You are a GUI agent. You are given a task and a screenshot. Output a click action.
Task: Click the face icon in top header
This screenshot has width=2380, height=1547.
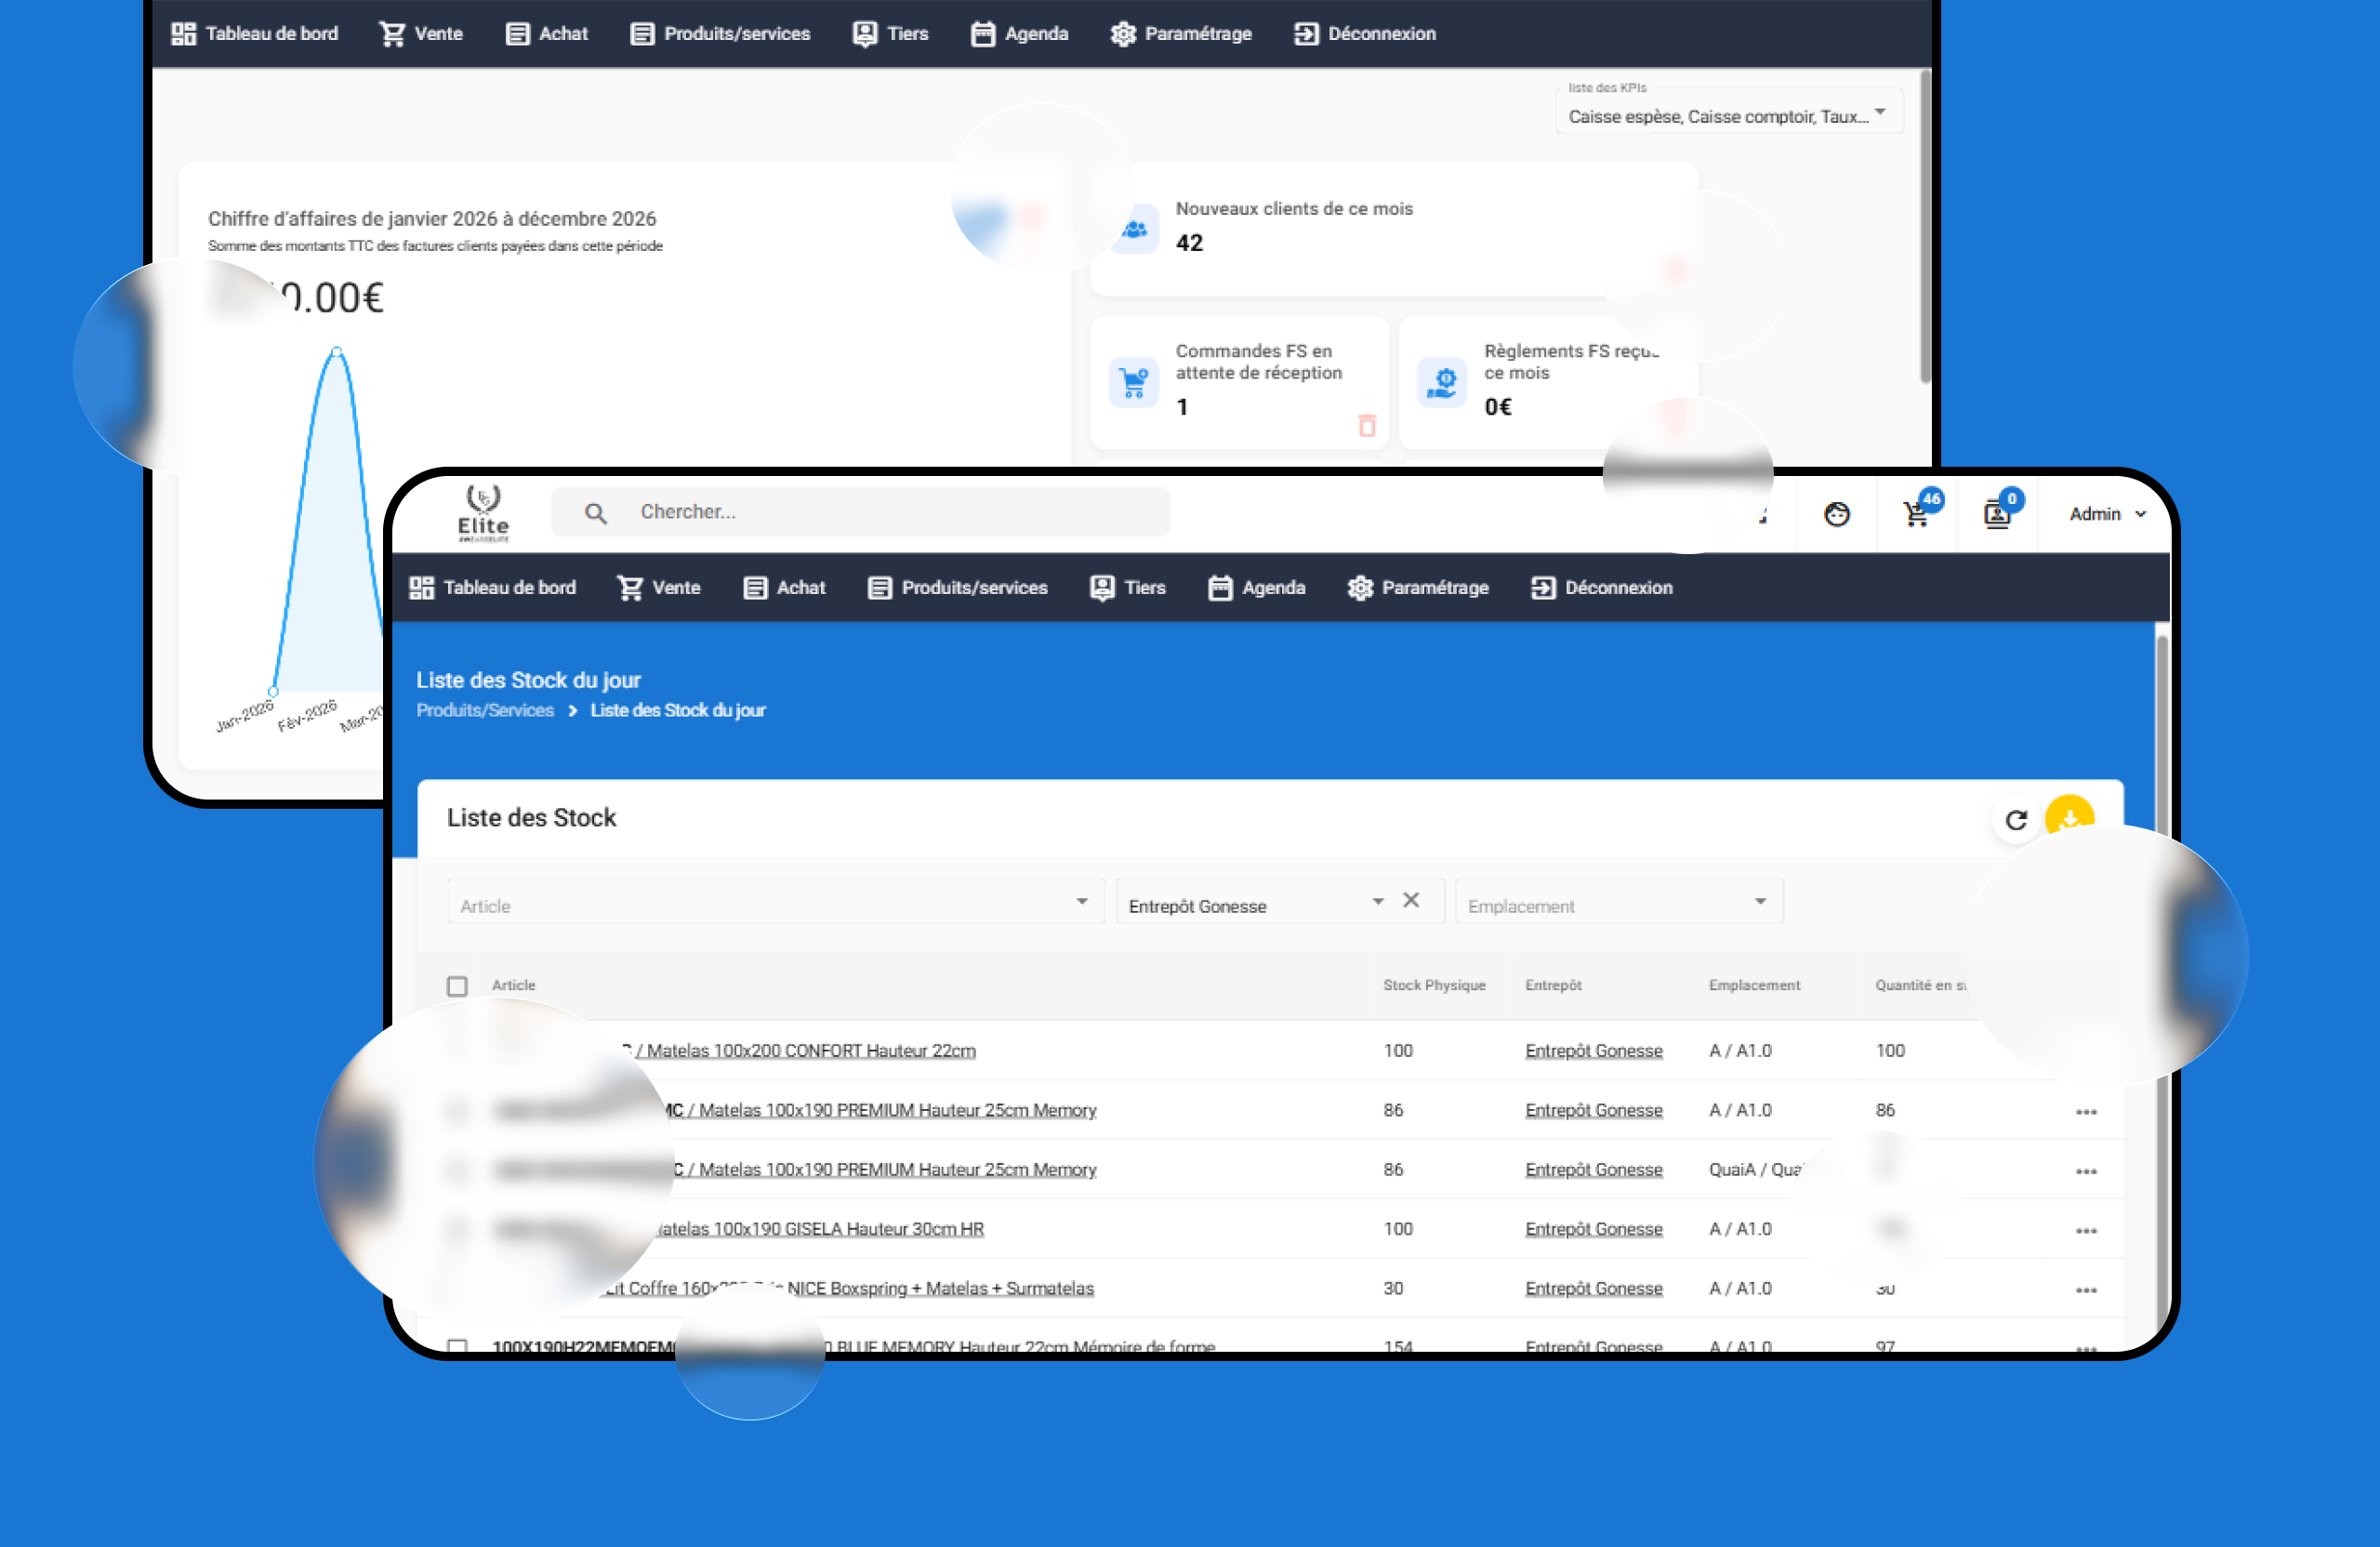1836,514
